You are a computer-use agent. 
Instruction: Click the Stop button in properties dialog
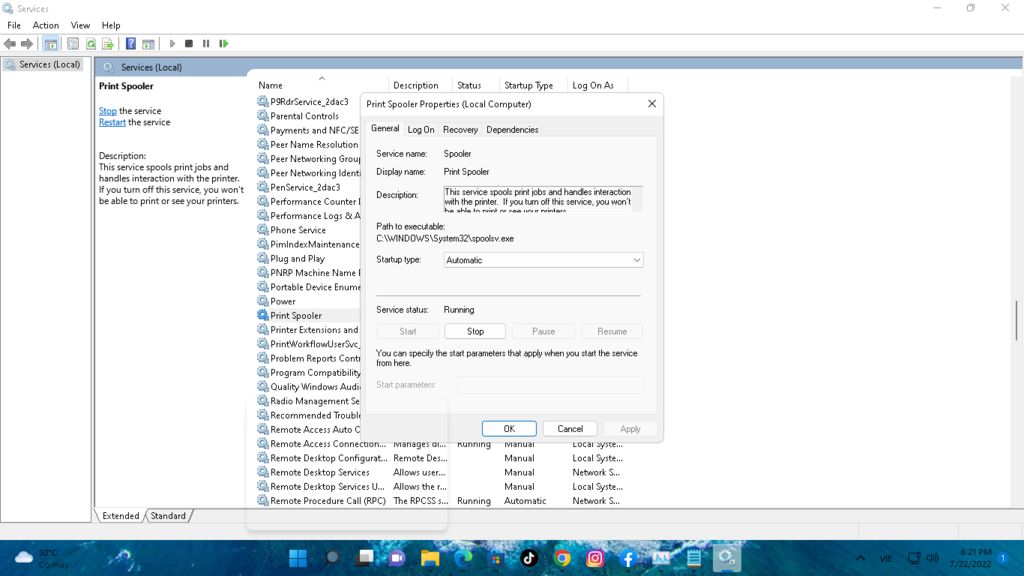475,331
